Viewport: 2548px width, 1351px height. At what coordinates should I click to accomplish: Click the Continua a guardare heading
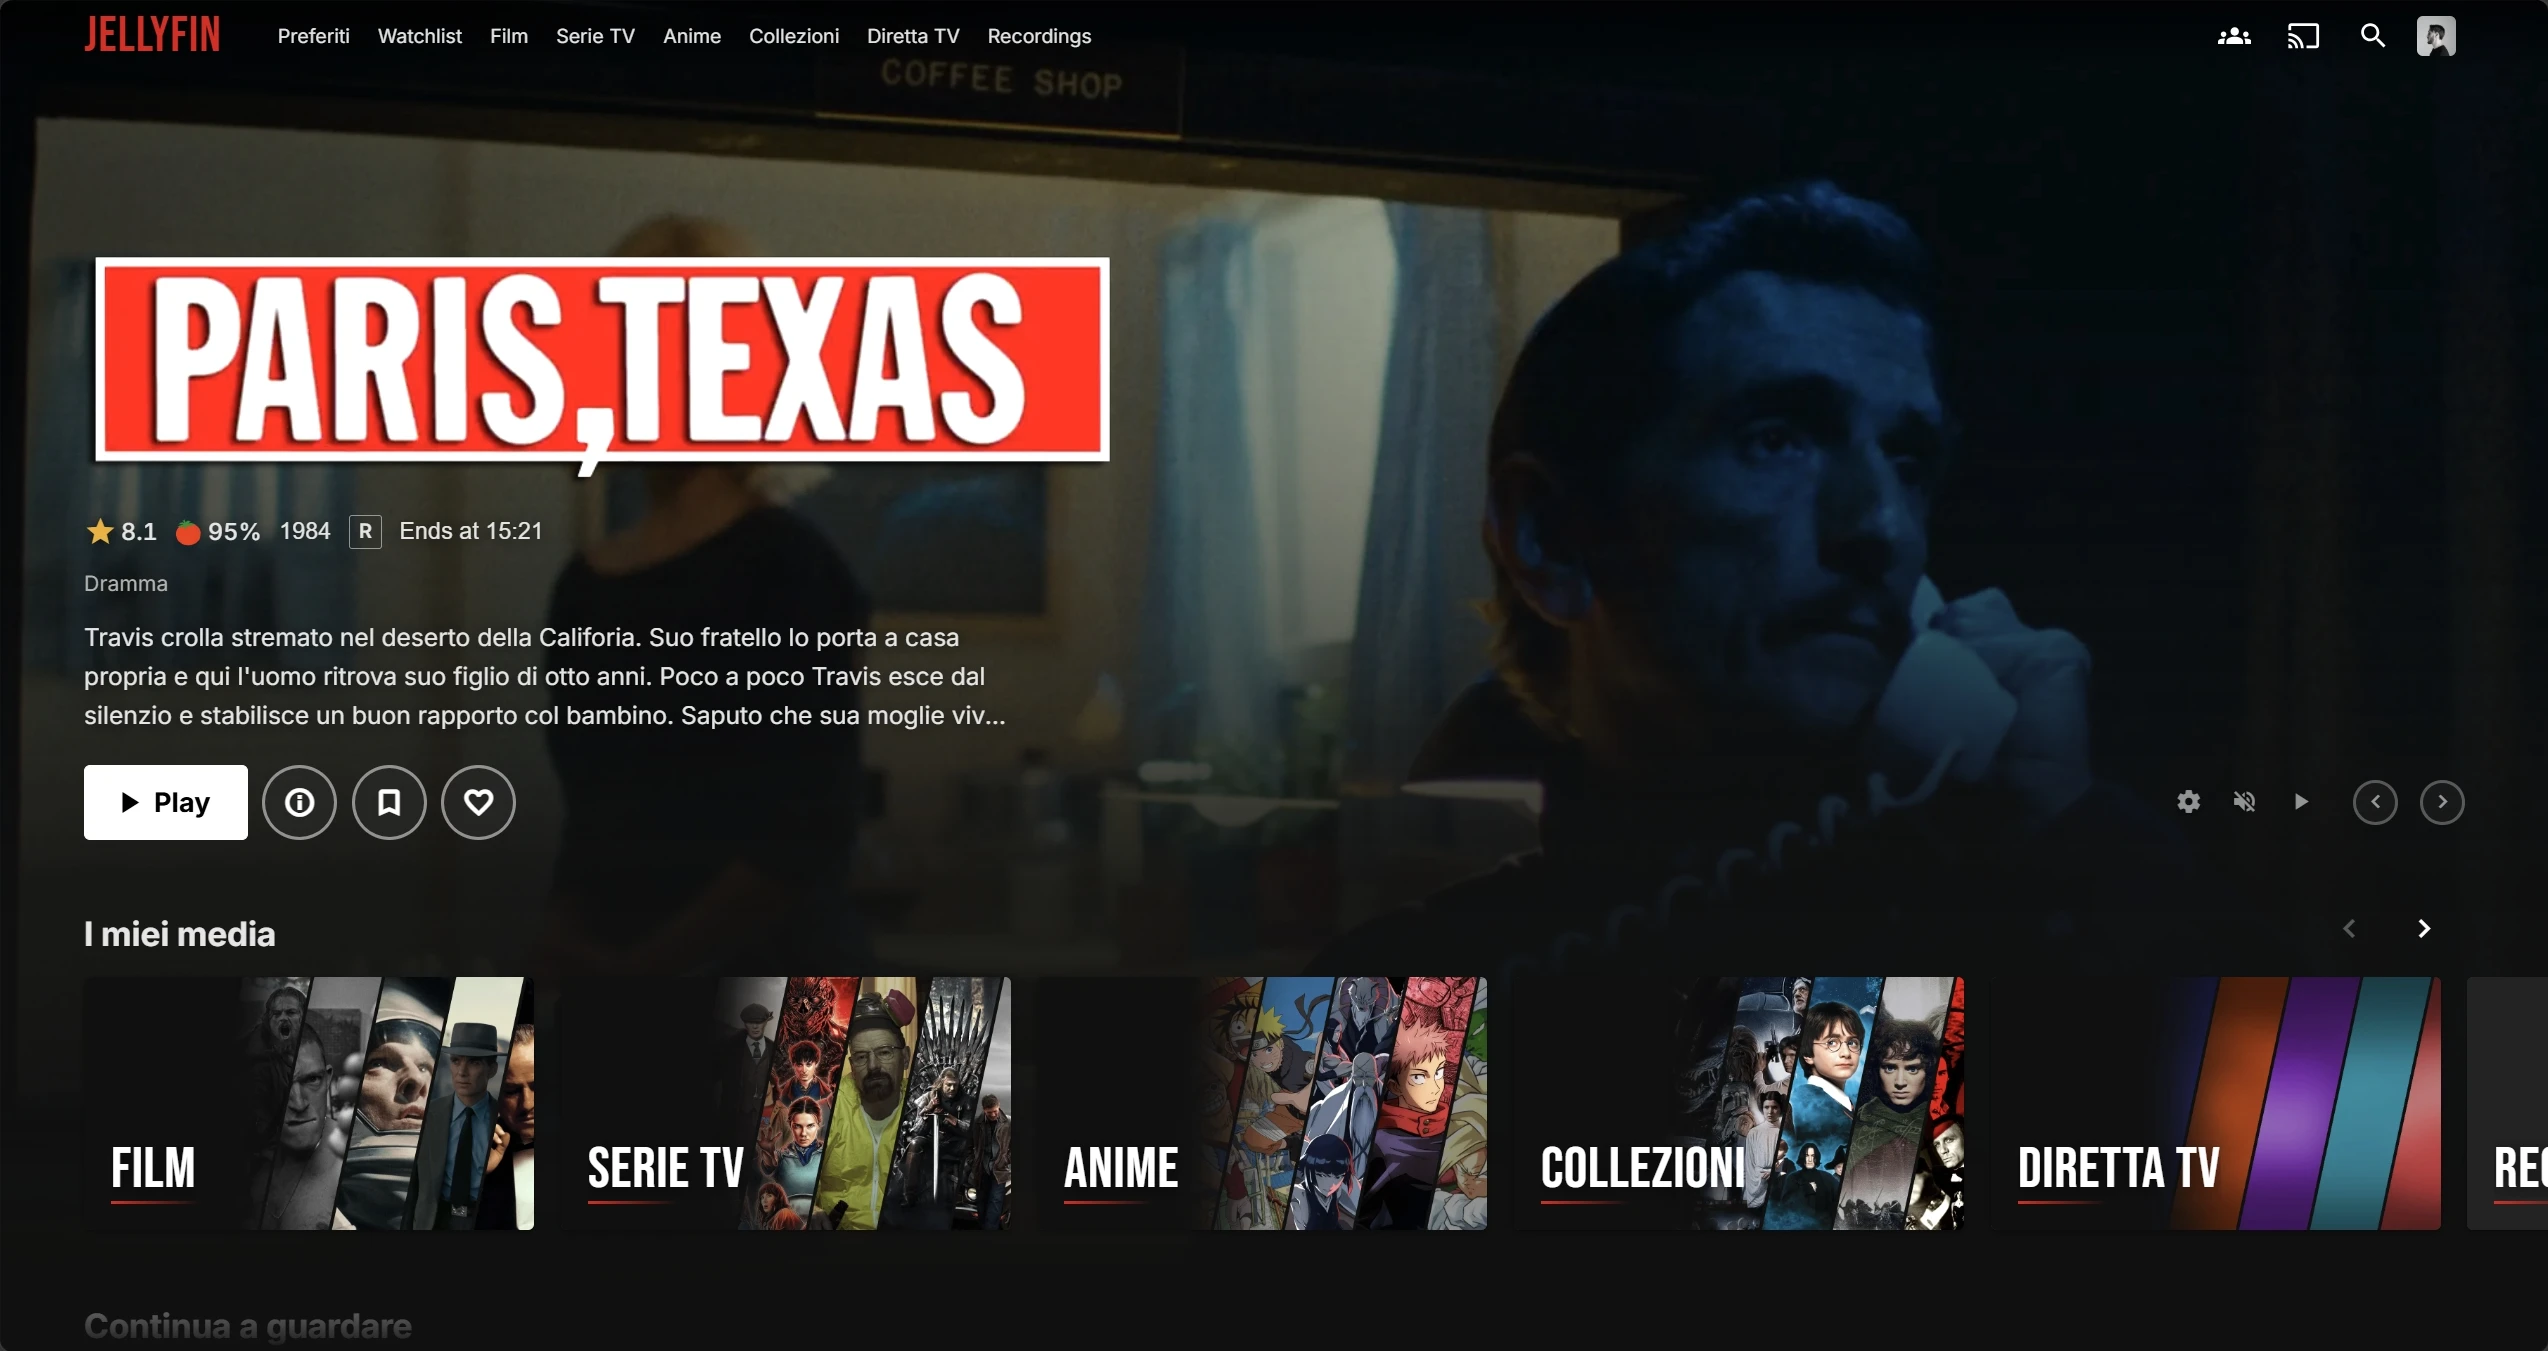[x=248, y=1326]
